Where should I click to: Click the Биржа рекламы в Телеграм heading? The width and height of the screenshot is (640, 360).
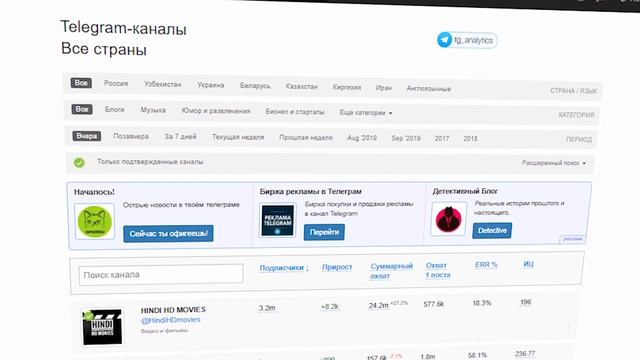[x=311, y=191]
